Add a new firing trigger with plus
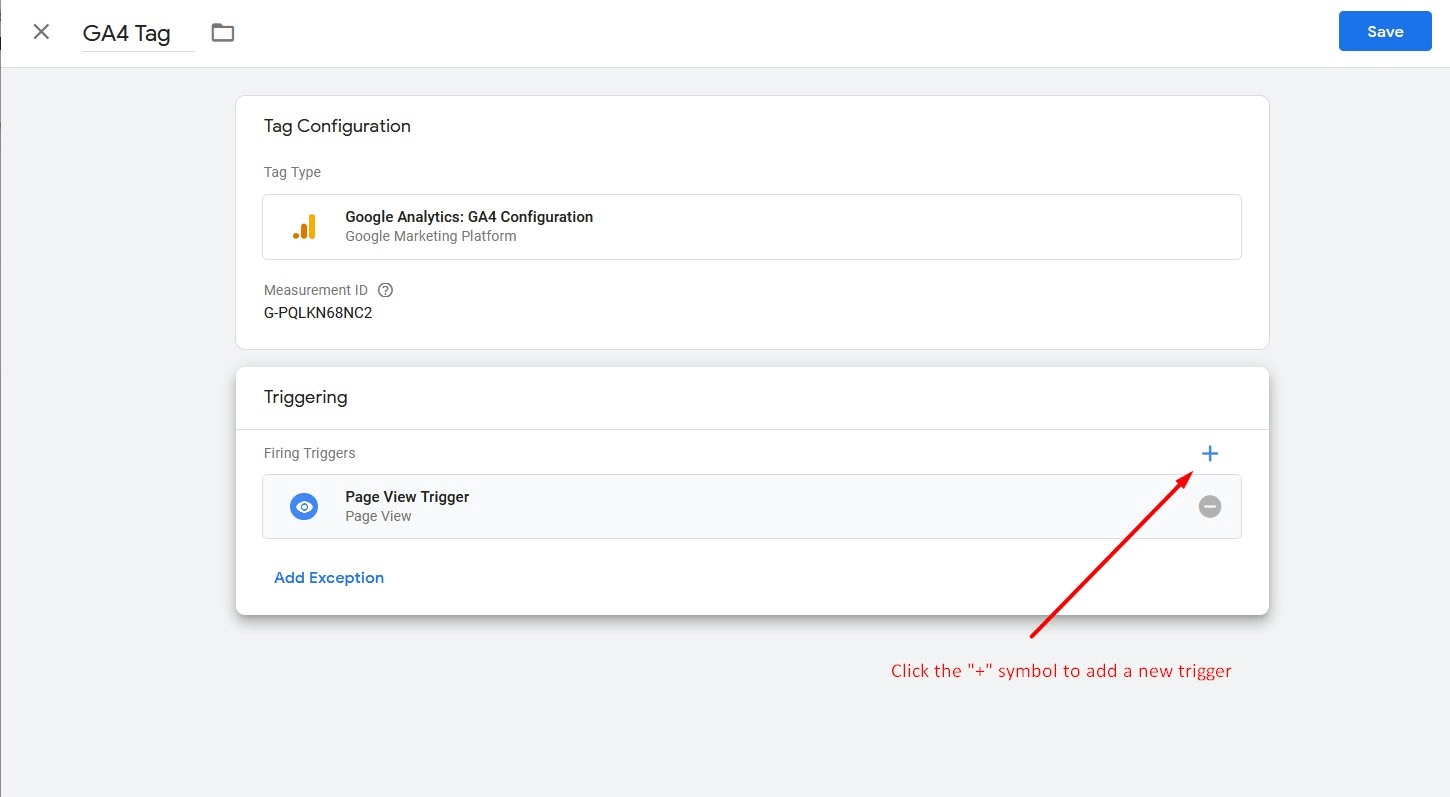This screenshot has height=797, width=1450. [1210, 454]
